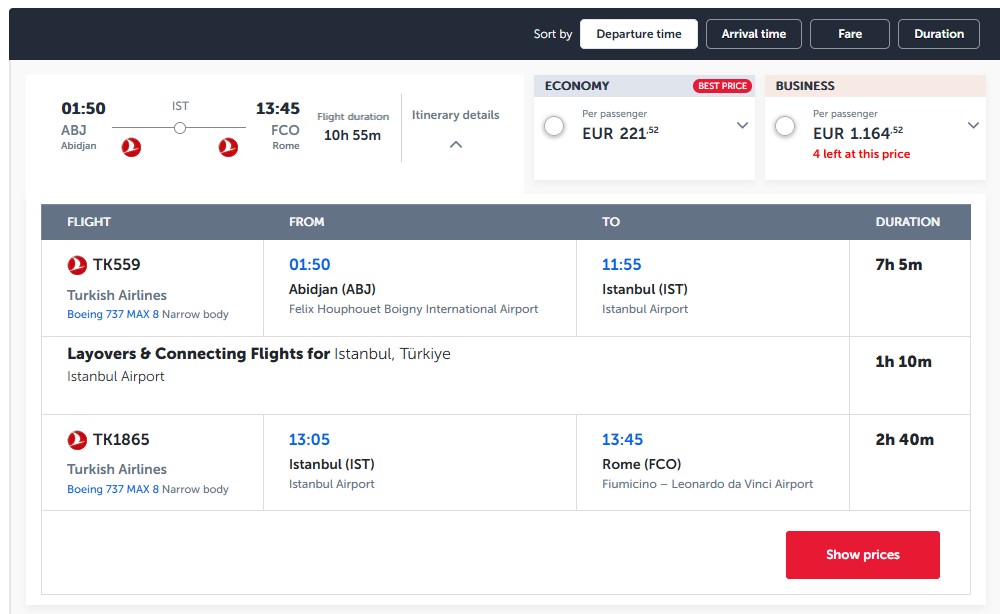Open Boeing 737 MAX 8 link for TK1865
This screenshot has width=1000, height=614.
pos(113,489)
